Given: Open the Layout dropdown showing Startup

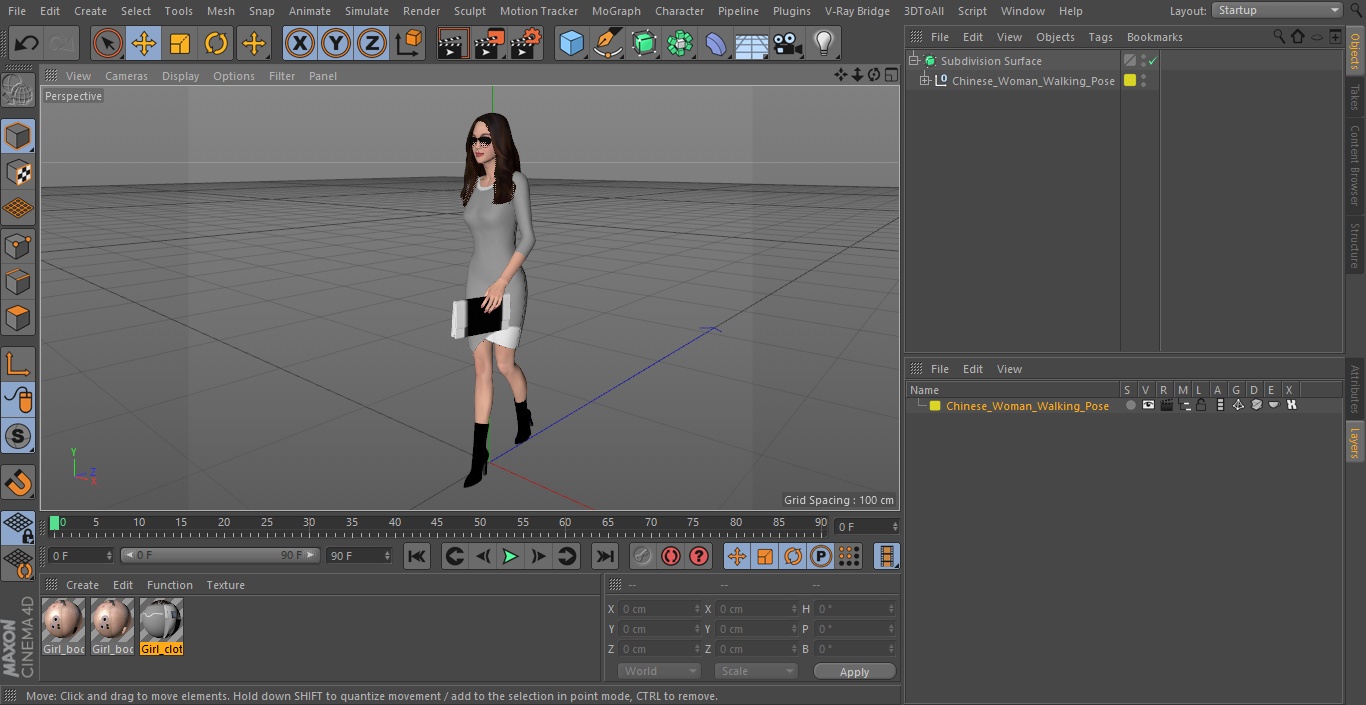Looking at the screenshot, I should pos(1278,10).
